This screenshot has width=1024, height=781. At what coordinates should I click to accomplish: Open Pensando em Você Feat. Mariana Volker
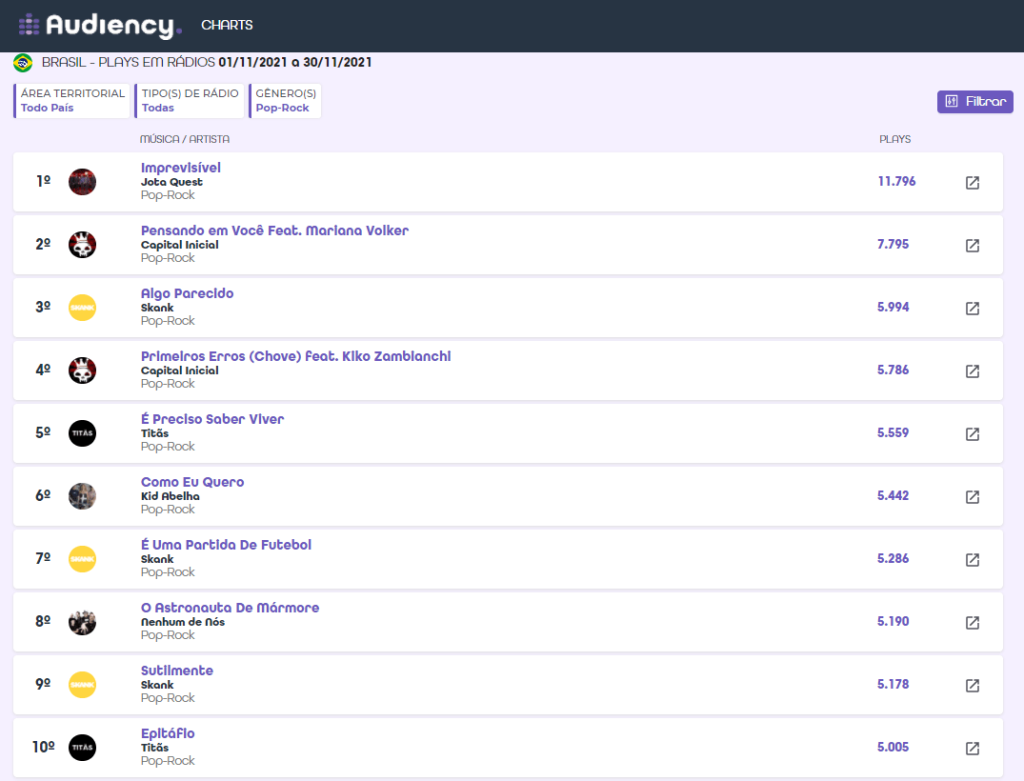pyautogui.click(x=274, y=231)
